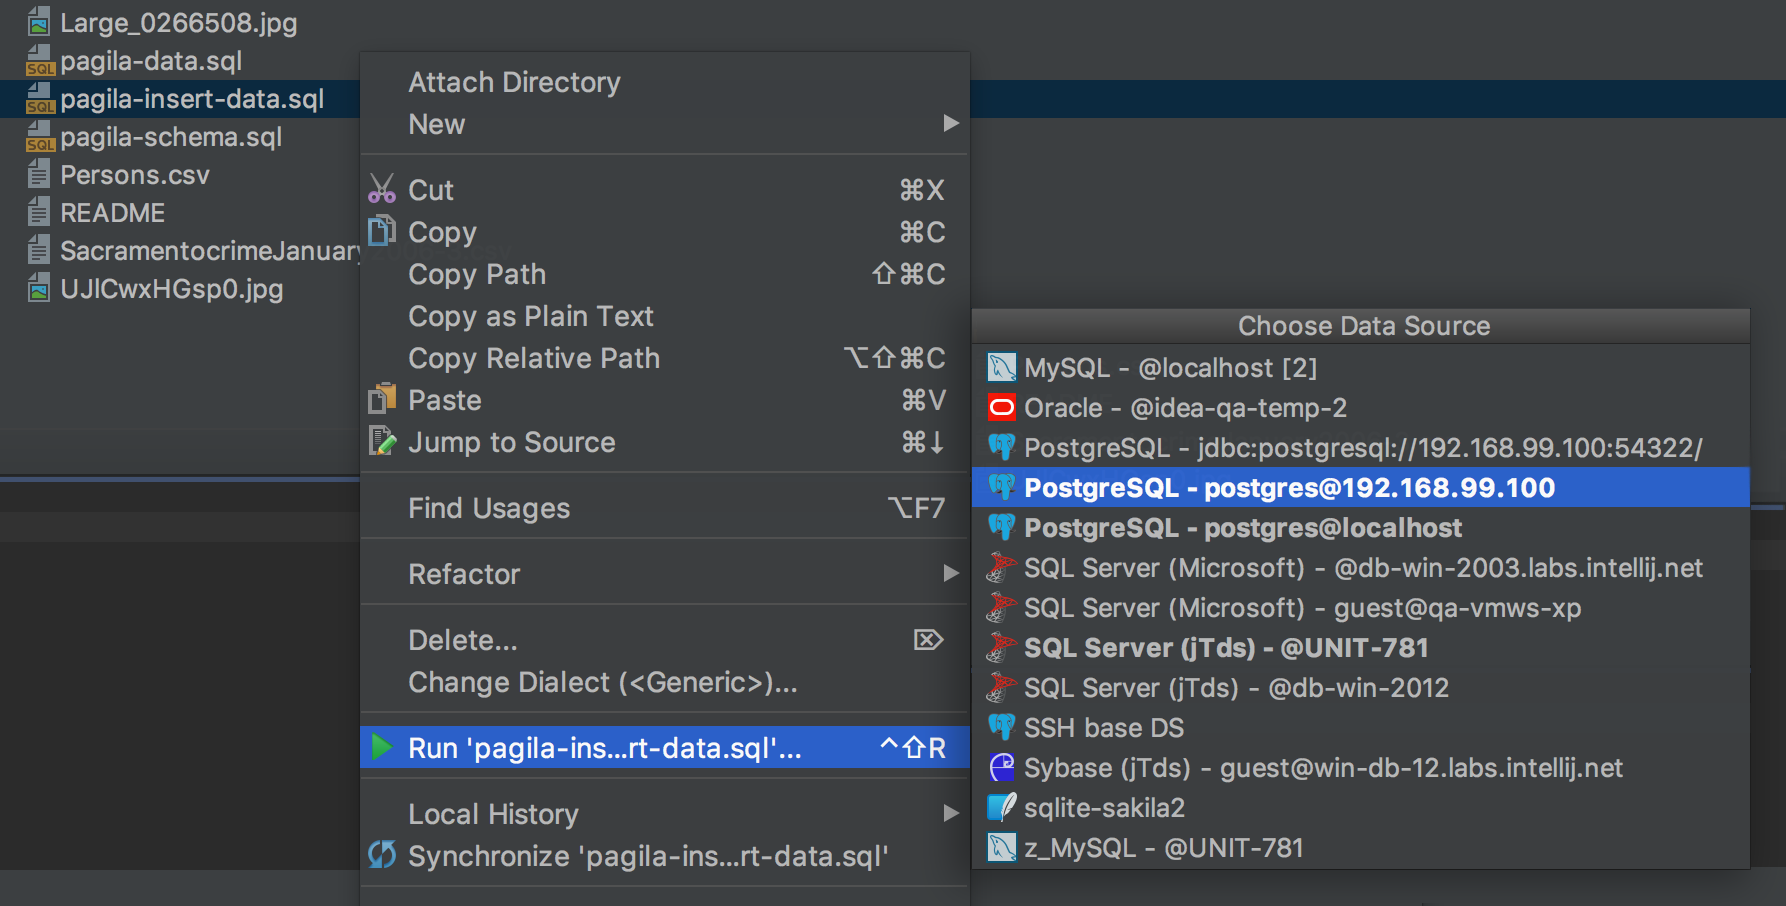Viewport: 1786px width, 906px height.
Task: Click the SQL Server icon for @db-win-2003
Action: (x=1001, y=567)
